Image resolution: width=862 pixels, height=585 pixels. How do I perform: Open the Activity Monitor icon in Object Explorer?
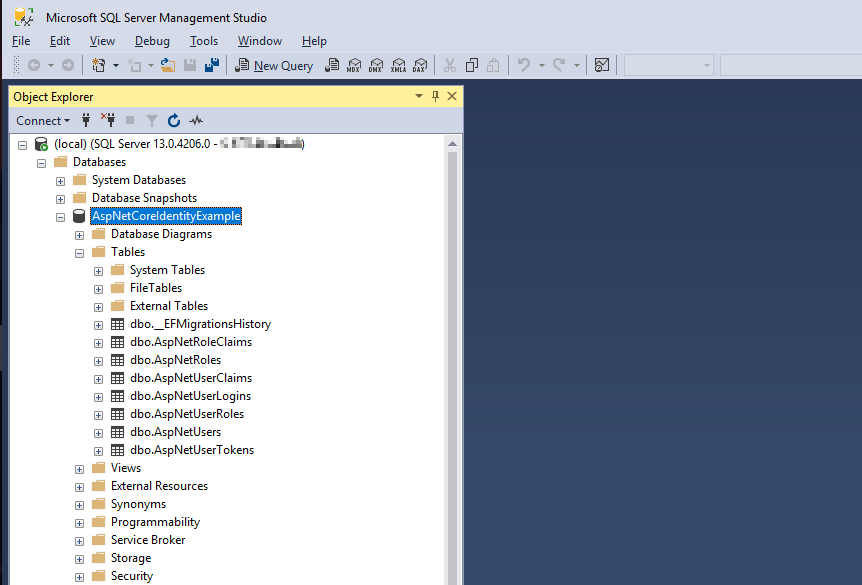pyautogui.click(x=196, y=120)
